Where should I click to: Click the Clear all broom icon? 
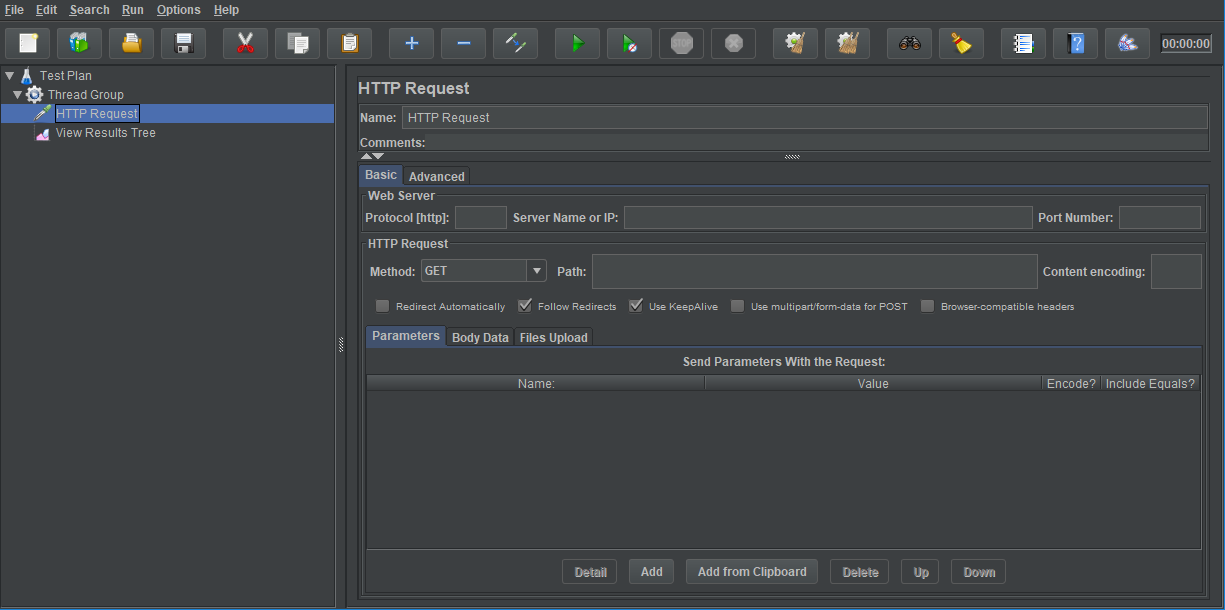tap(961, 43)
